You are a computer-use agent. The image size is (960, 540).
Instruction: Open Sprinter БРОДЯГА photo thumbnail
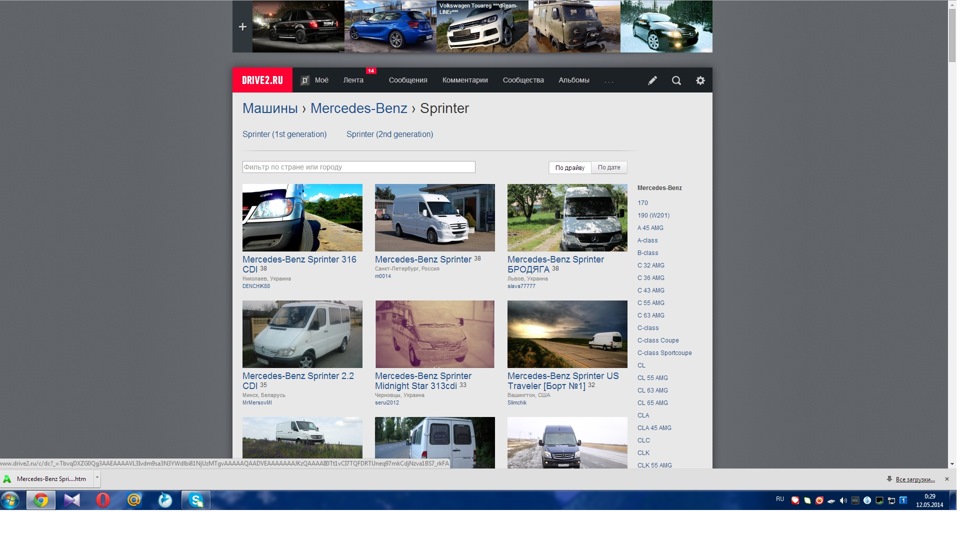pyautogui.click(x=567, y=217)
